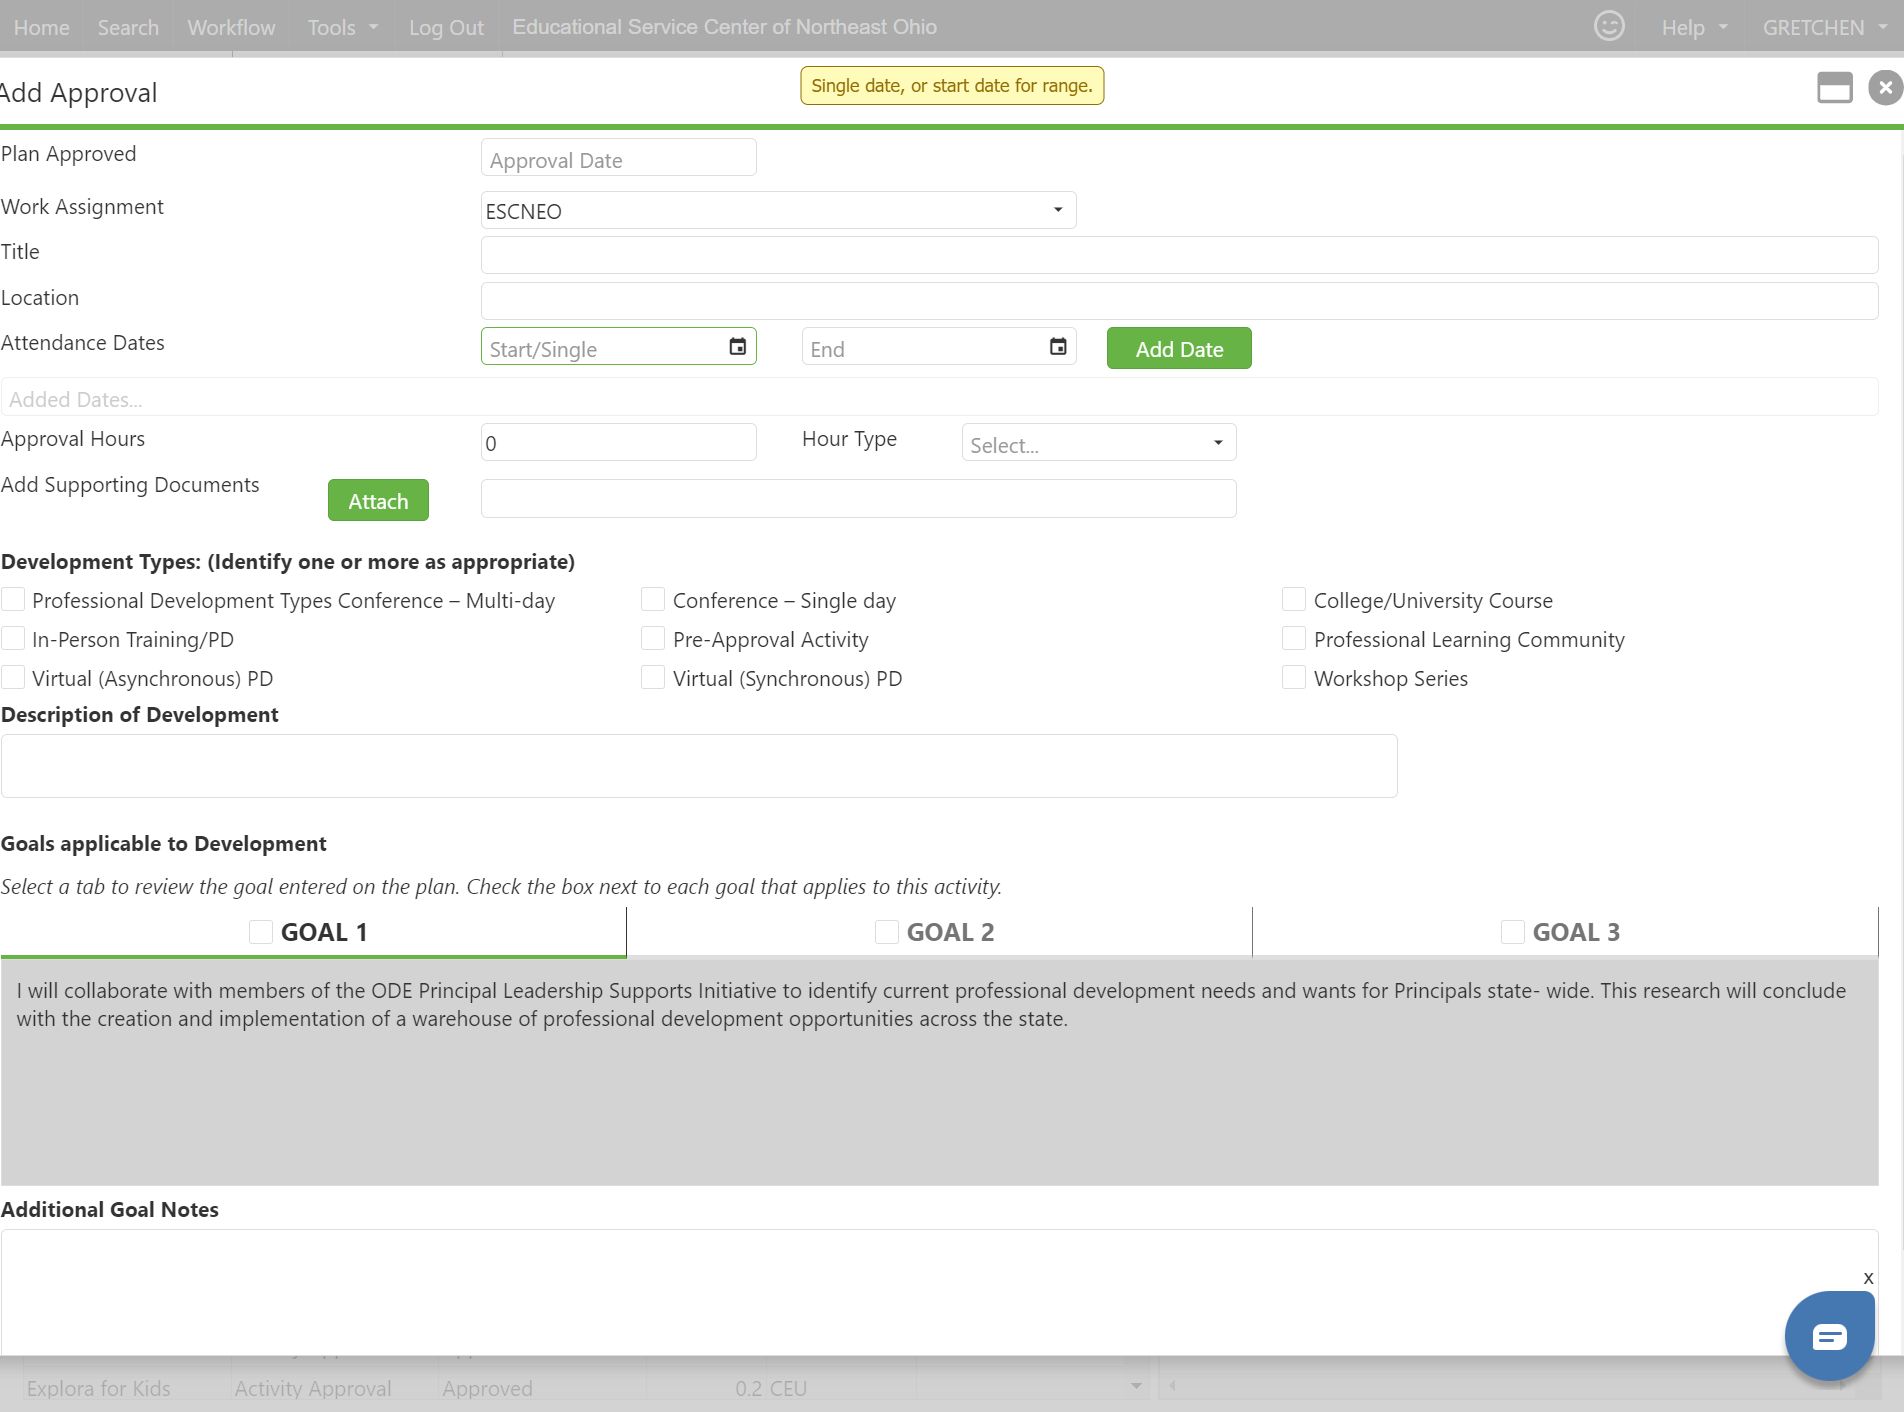Click the supporting documents file name field
Viewport: 1904px width, 1412px height.
coord(858,498)
